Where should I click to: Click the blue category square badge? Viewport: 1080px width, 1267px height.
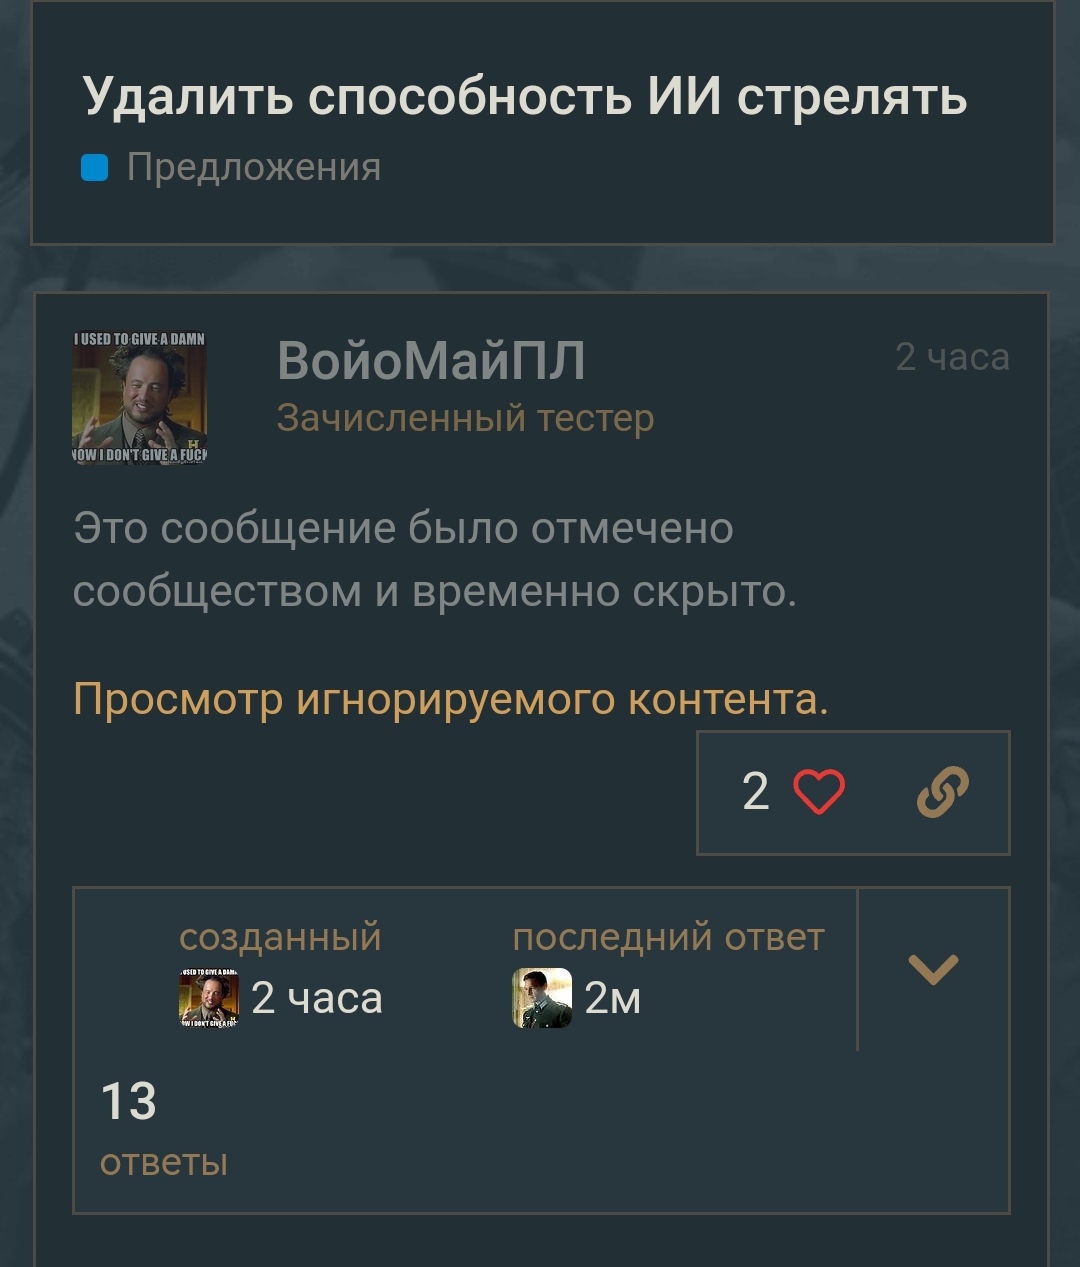tap(94, 168)
